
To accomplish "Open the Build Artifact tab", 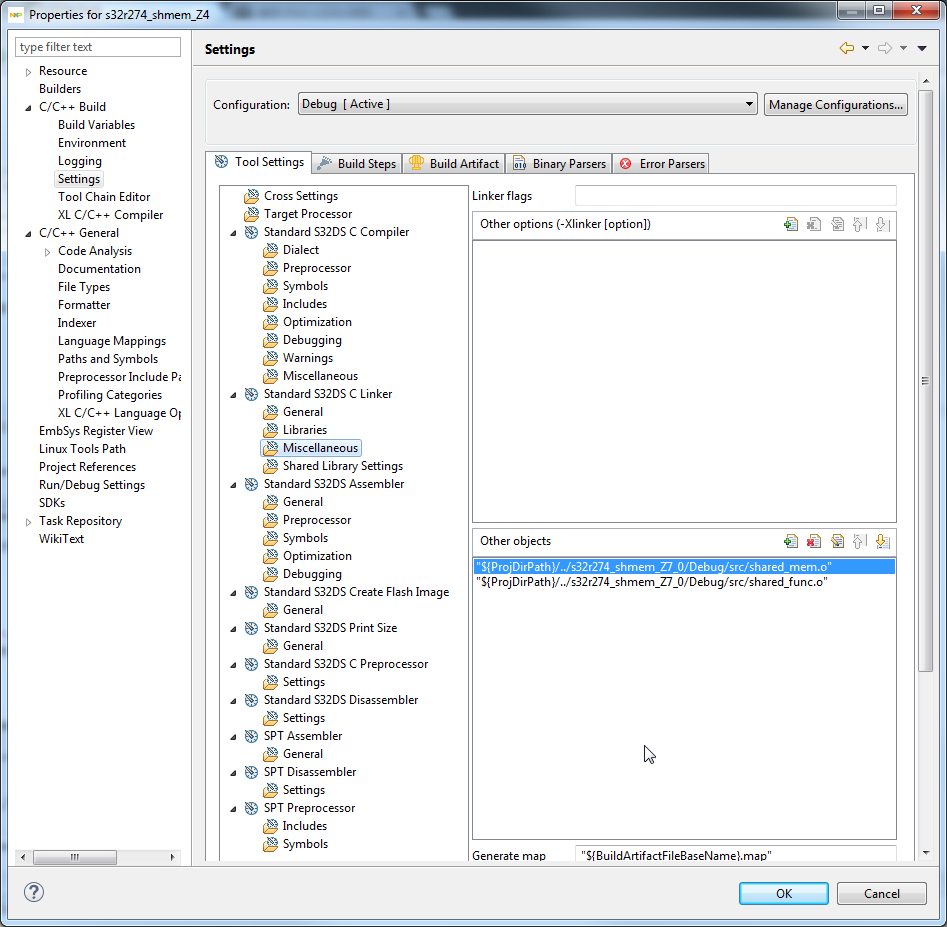I will click(454, 164).
